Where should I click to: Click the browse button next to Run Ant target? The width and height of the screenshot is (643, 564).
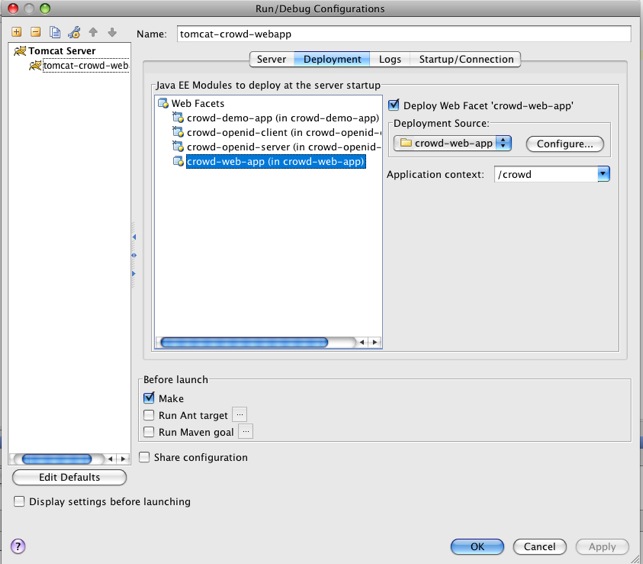point(239,415)
